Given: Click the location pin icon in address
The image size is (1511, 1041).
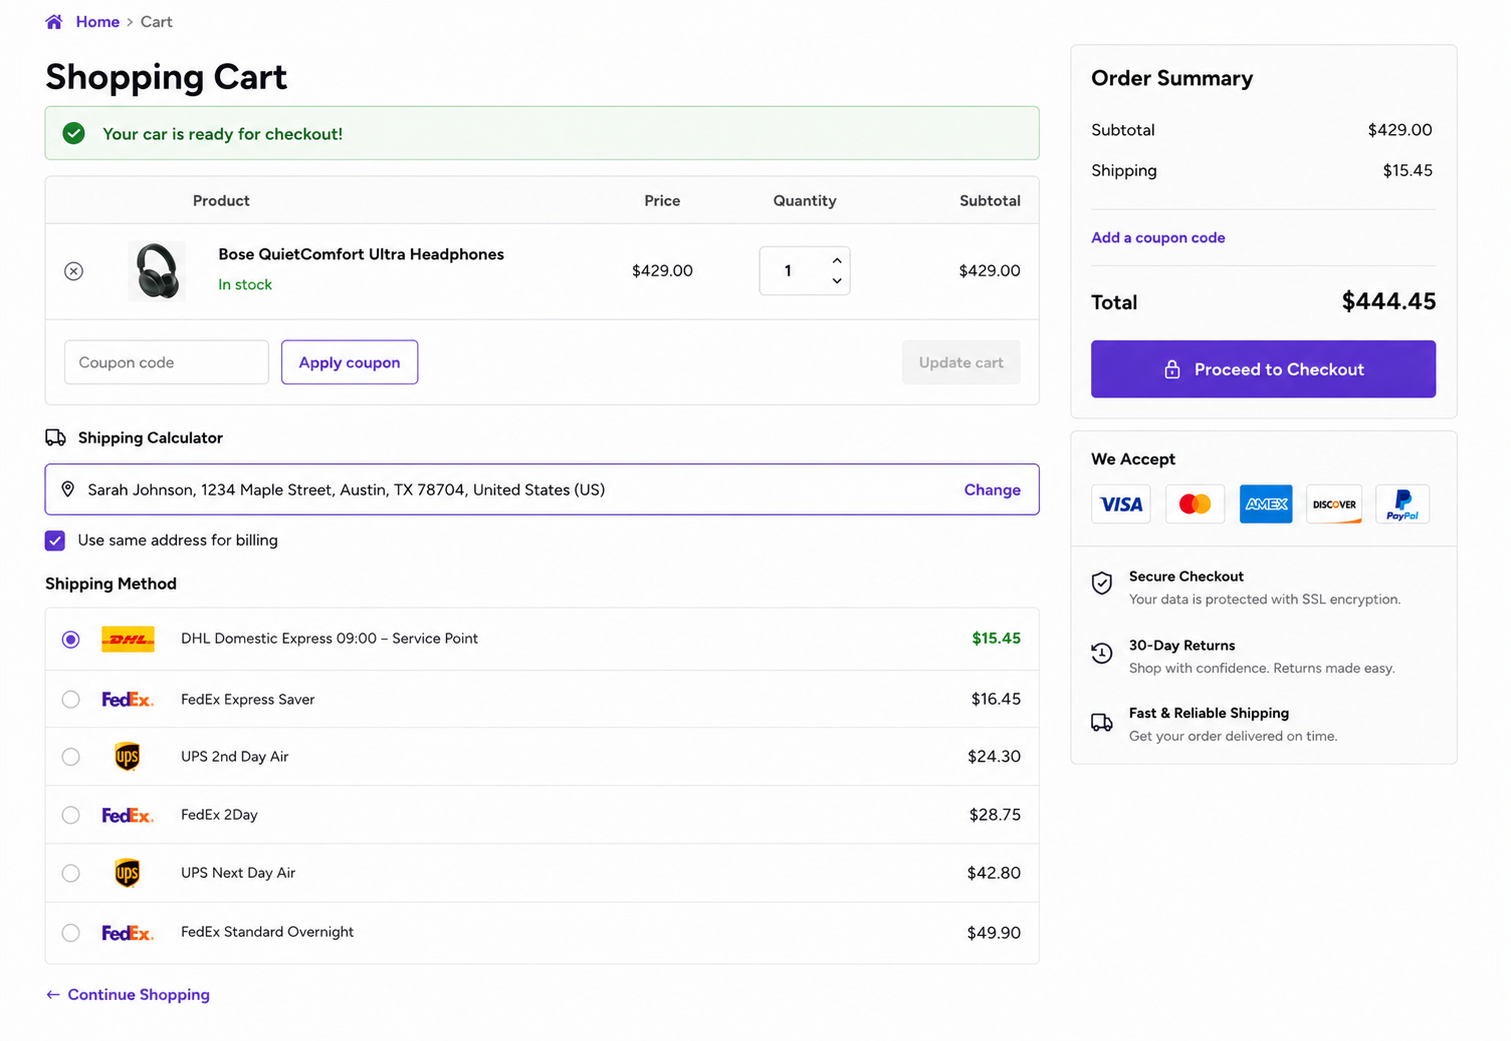Looking at the screenshot, I should (x=68, y=489).
